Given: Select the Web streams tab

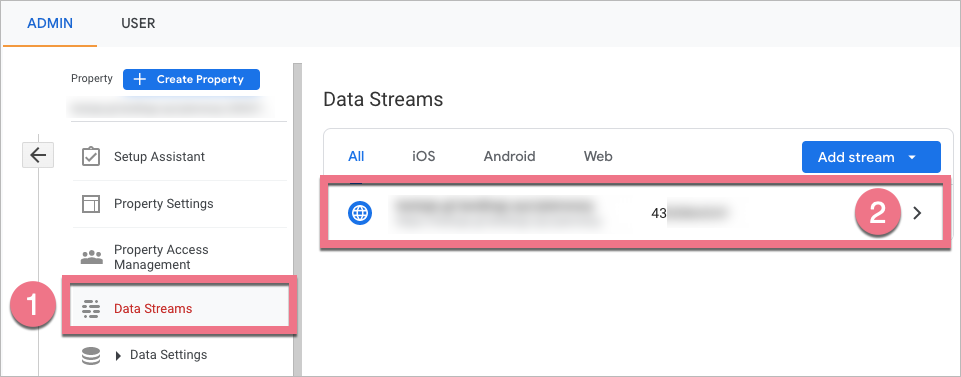Looking at the screenshot, I should pyautogui.click(x=598, y=157).
